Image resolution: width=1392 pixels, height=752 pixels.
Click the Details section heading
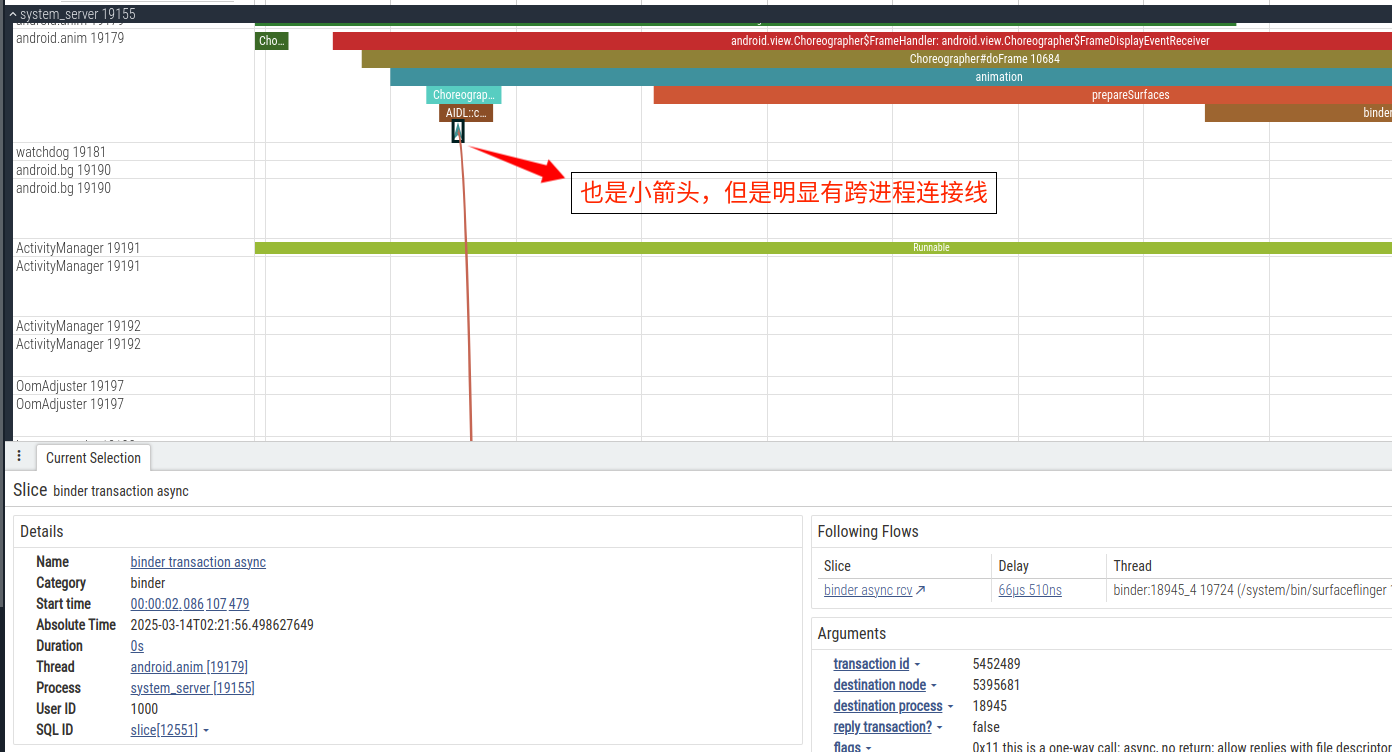pos(41,532)
